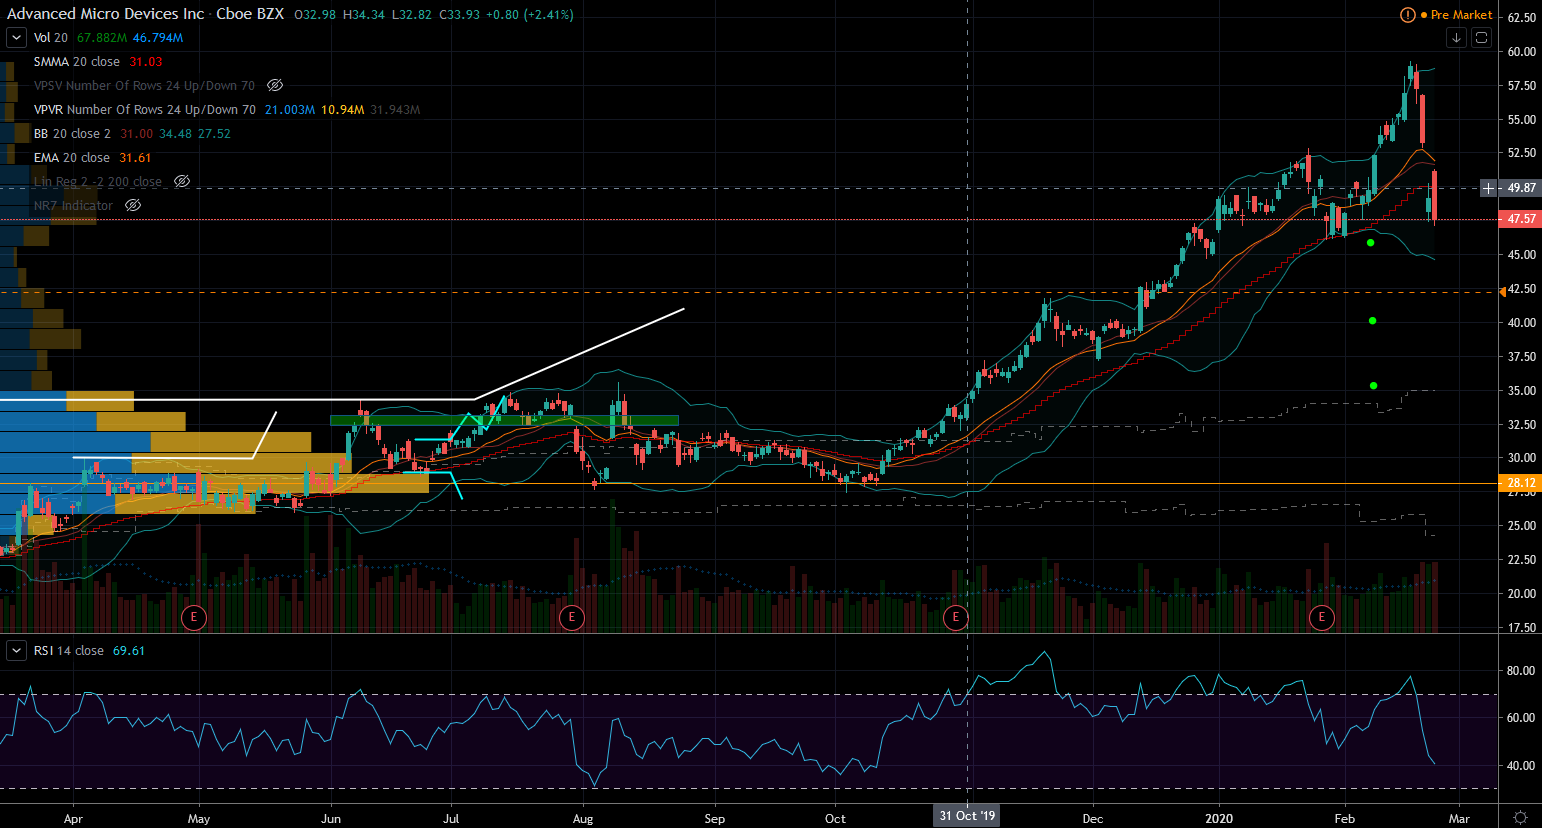Open earnings marker near February
The height and width of the screenshot is (828, 1542).
click(1322, 617)
